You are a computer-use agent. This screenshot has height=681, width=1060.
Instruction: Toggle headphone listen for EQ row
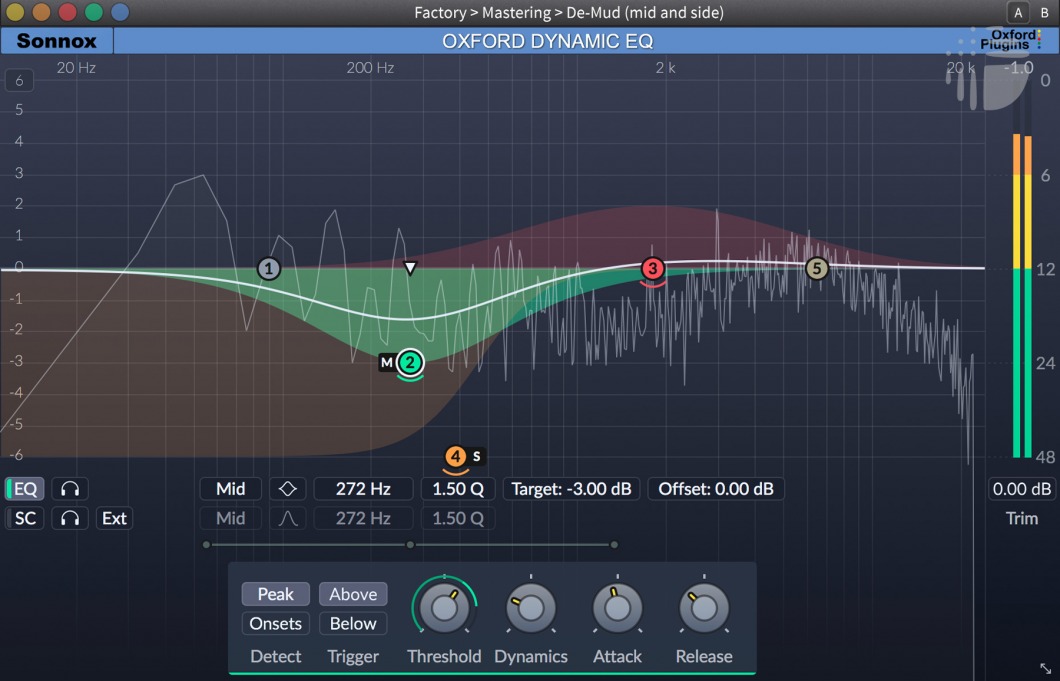click(70, 489)
